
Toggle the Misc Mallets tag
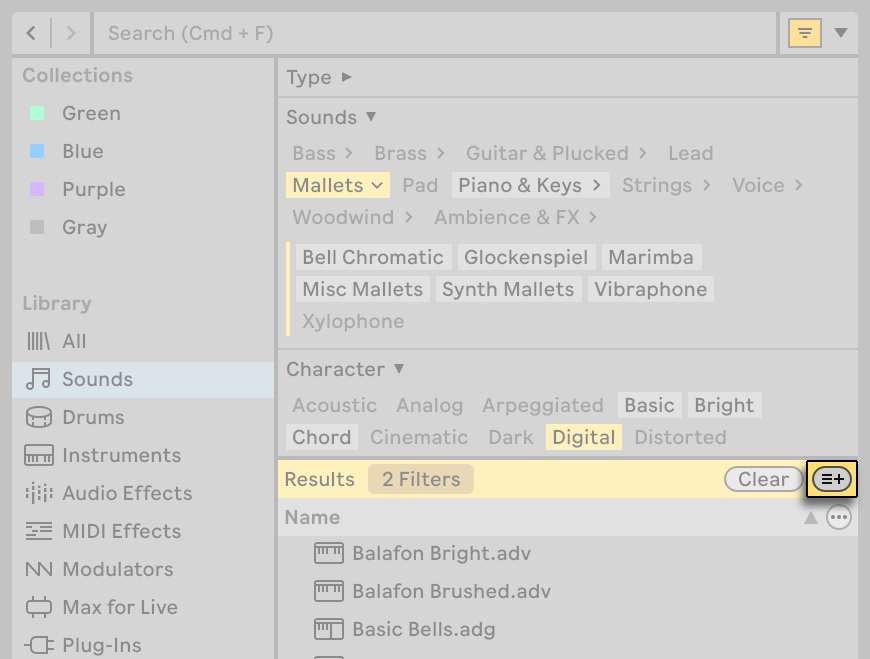(x=363, y=290)
